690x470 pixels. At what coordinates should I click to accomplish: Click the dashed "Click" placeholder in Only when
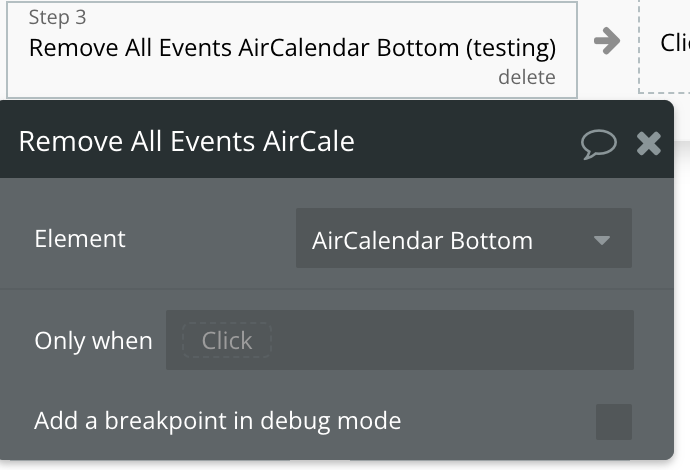tap(227, 340)
